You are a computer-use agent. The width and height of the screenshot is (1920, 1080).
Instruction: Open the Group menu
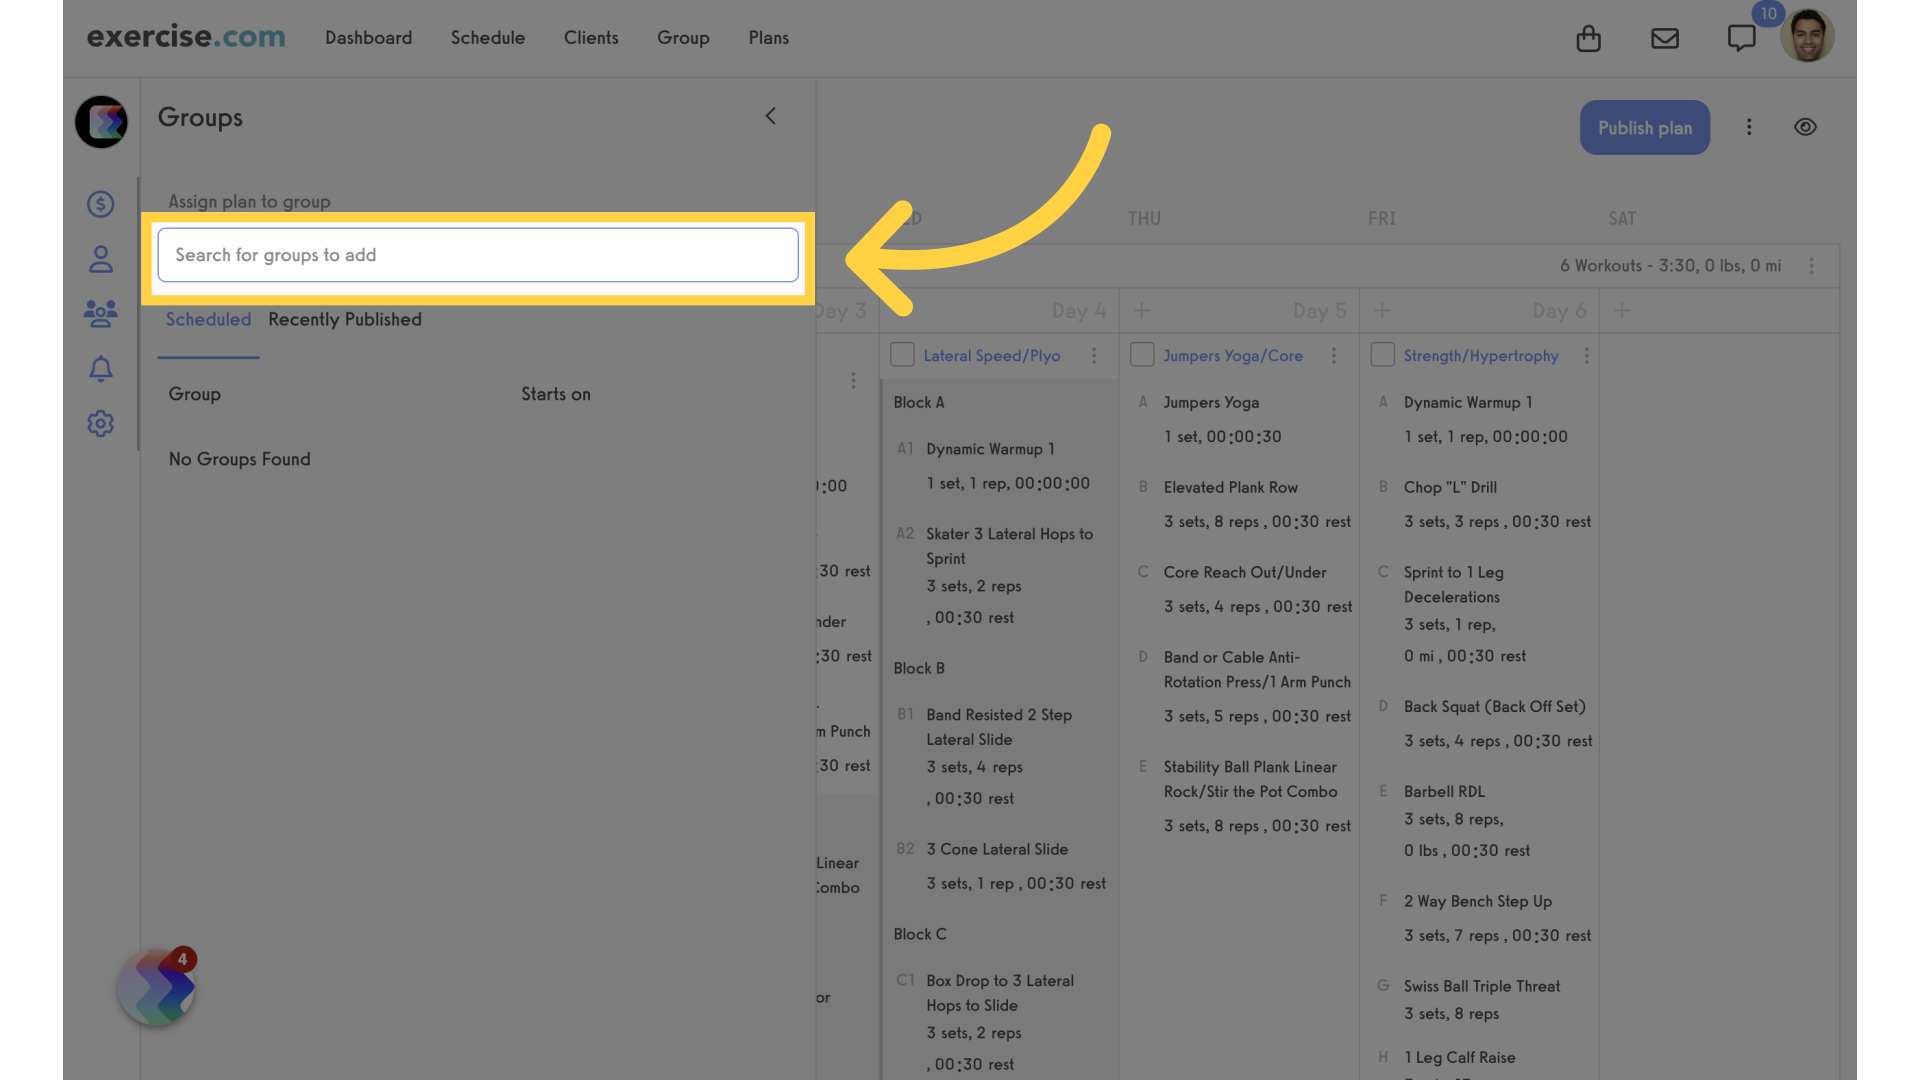coord(683,37)
